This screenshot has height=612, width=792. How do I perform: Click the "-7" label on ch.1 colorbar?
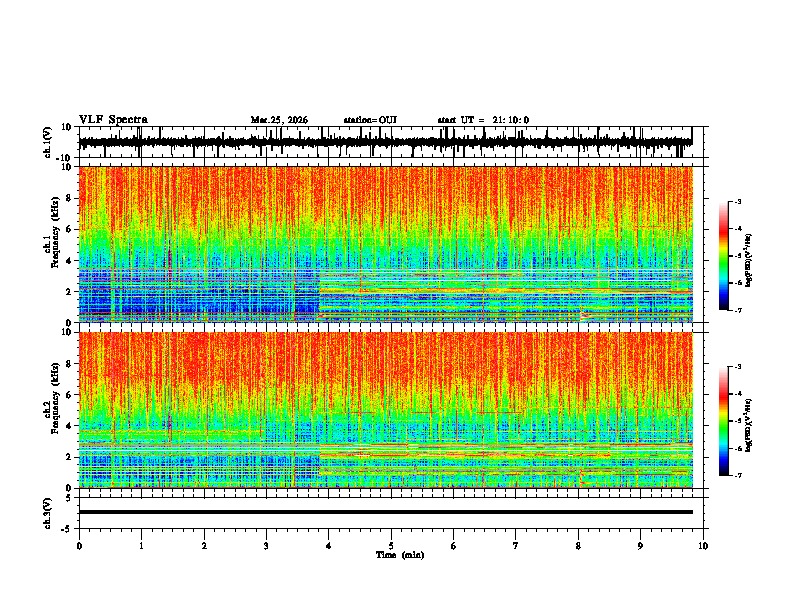(738, 310)
